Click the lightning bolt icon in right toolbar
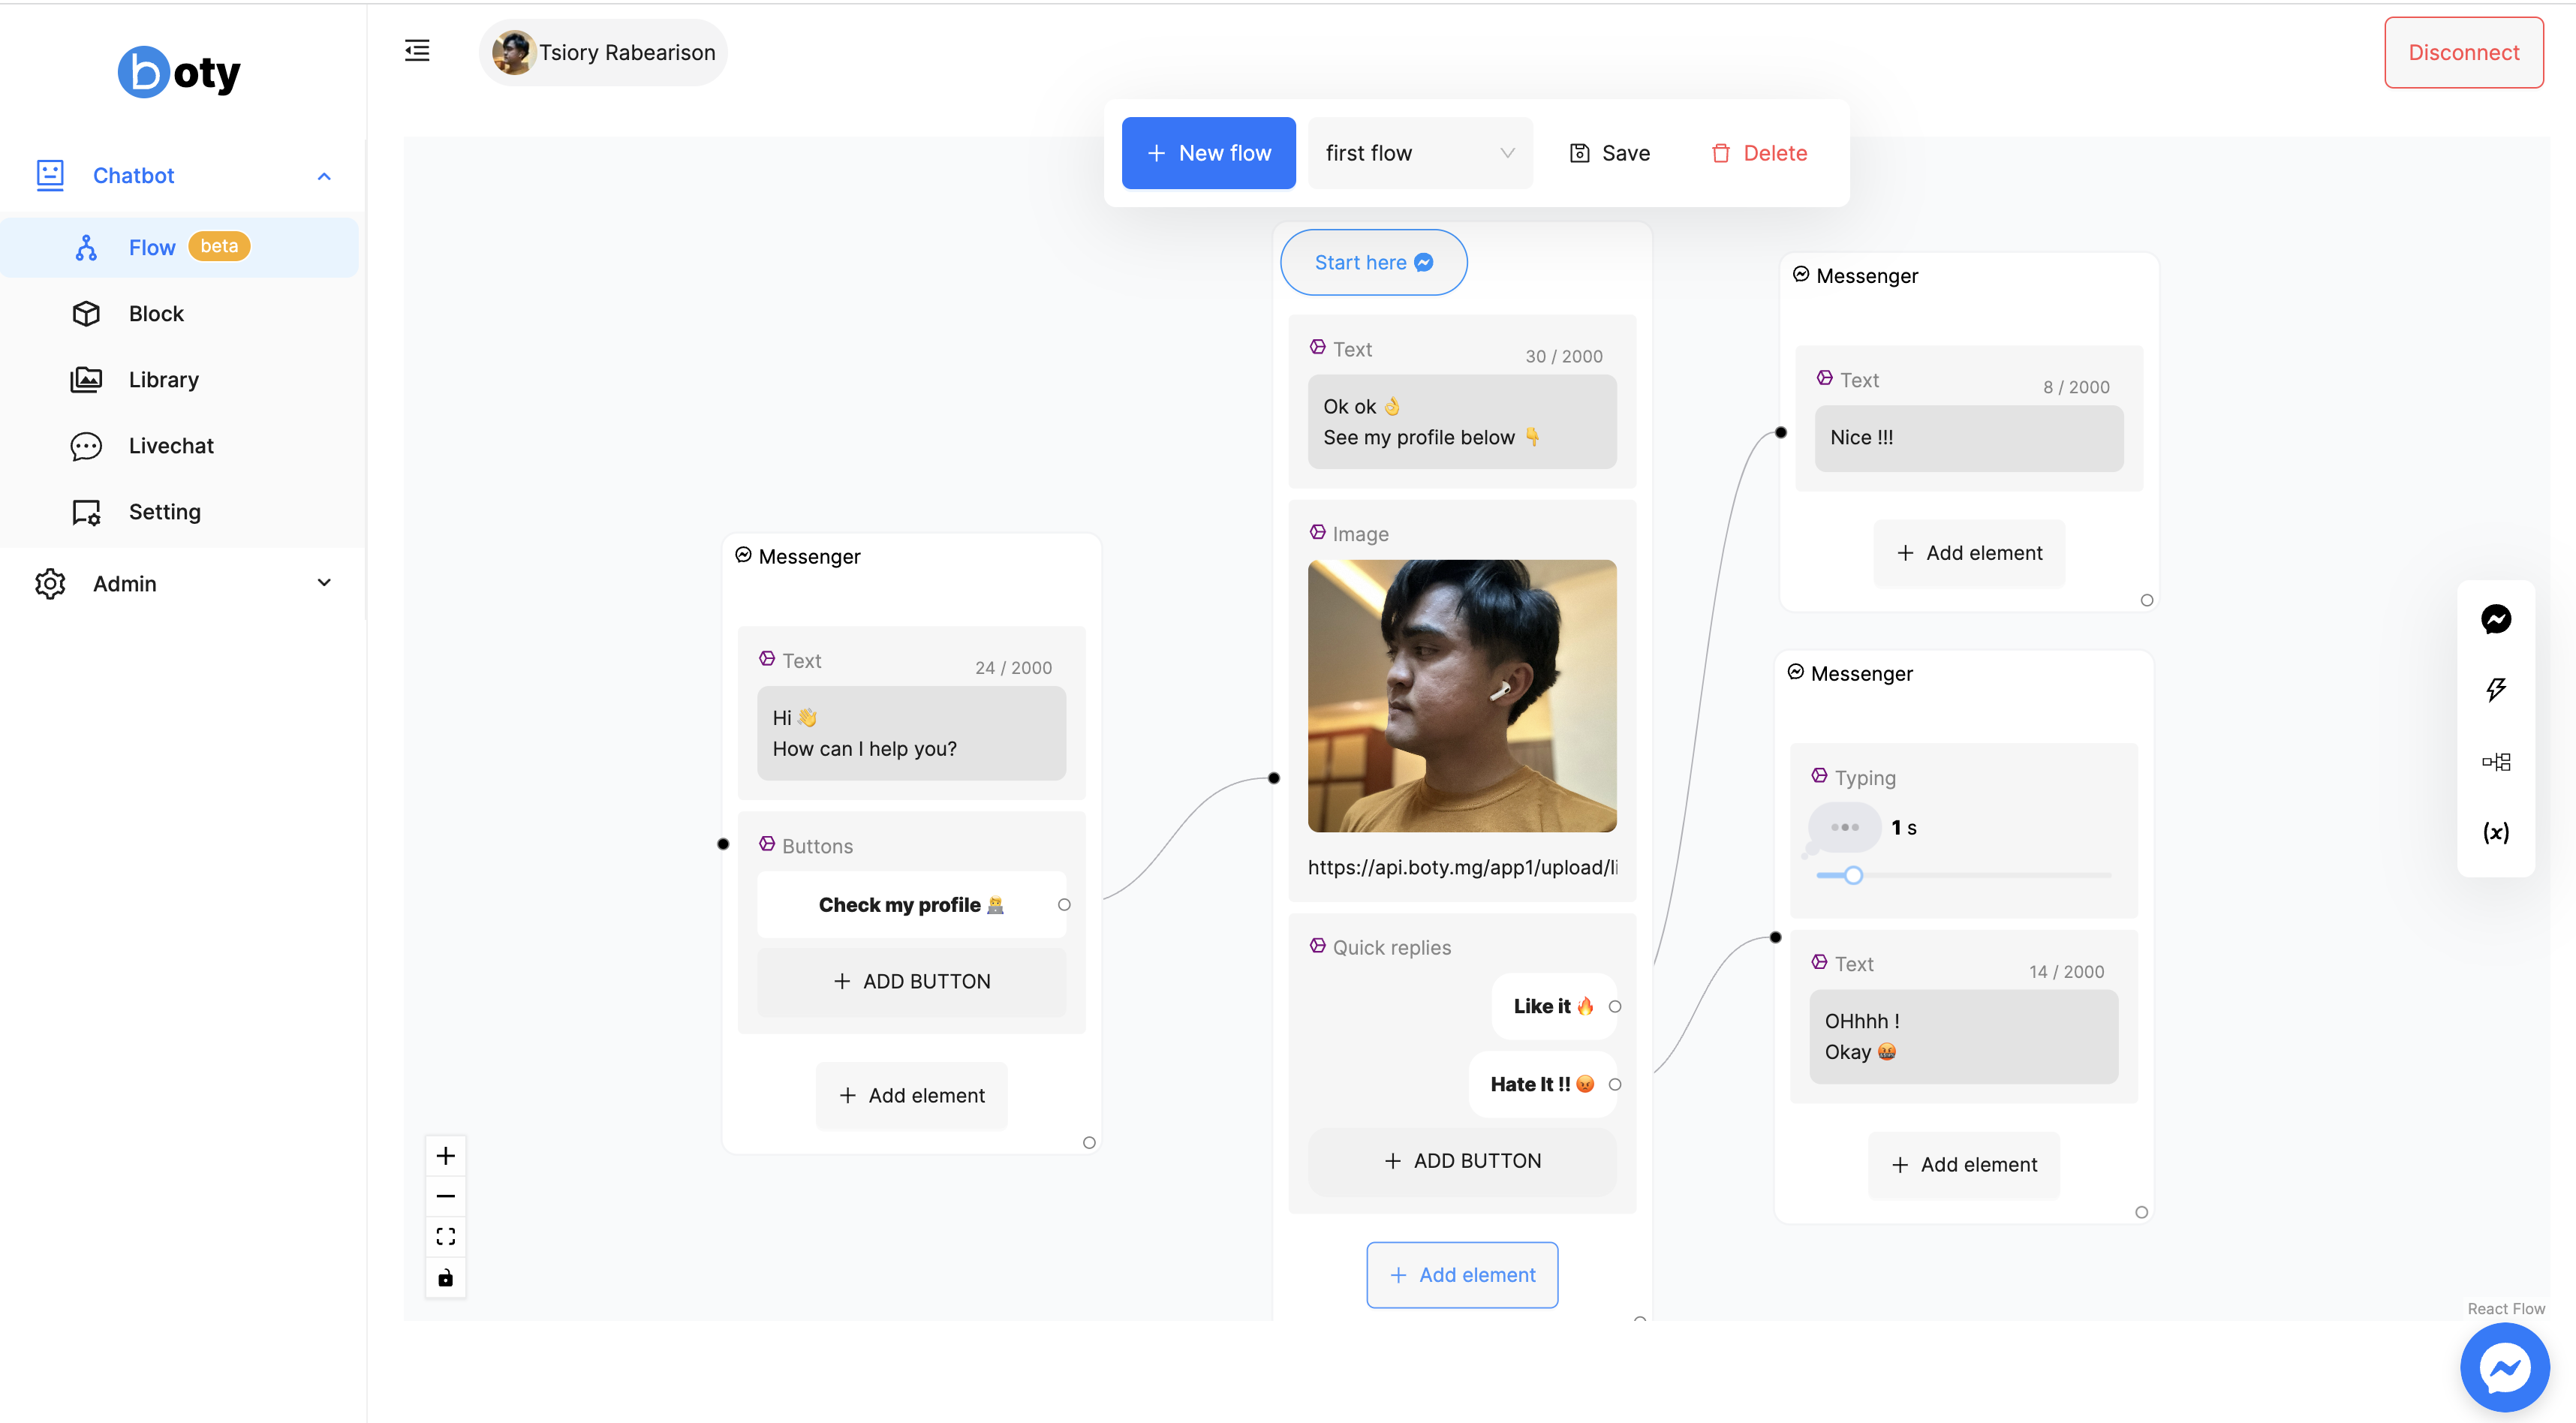 point(2495,690)
